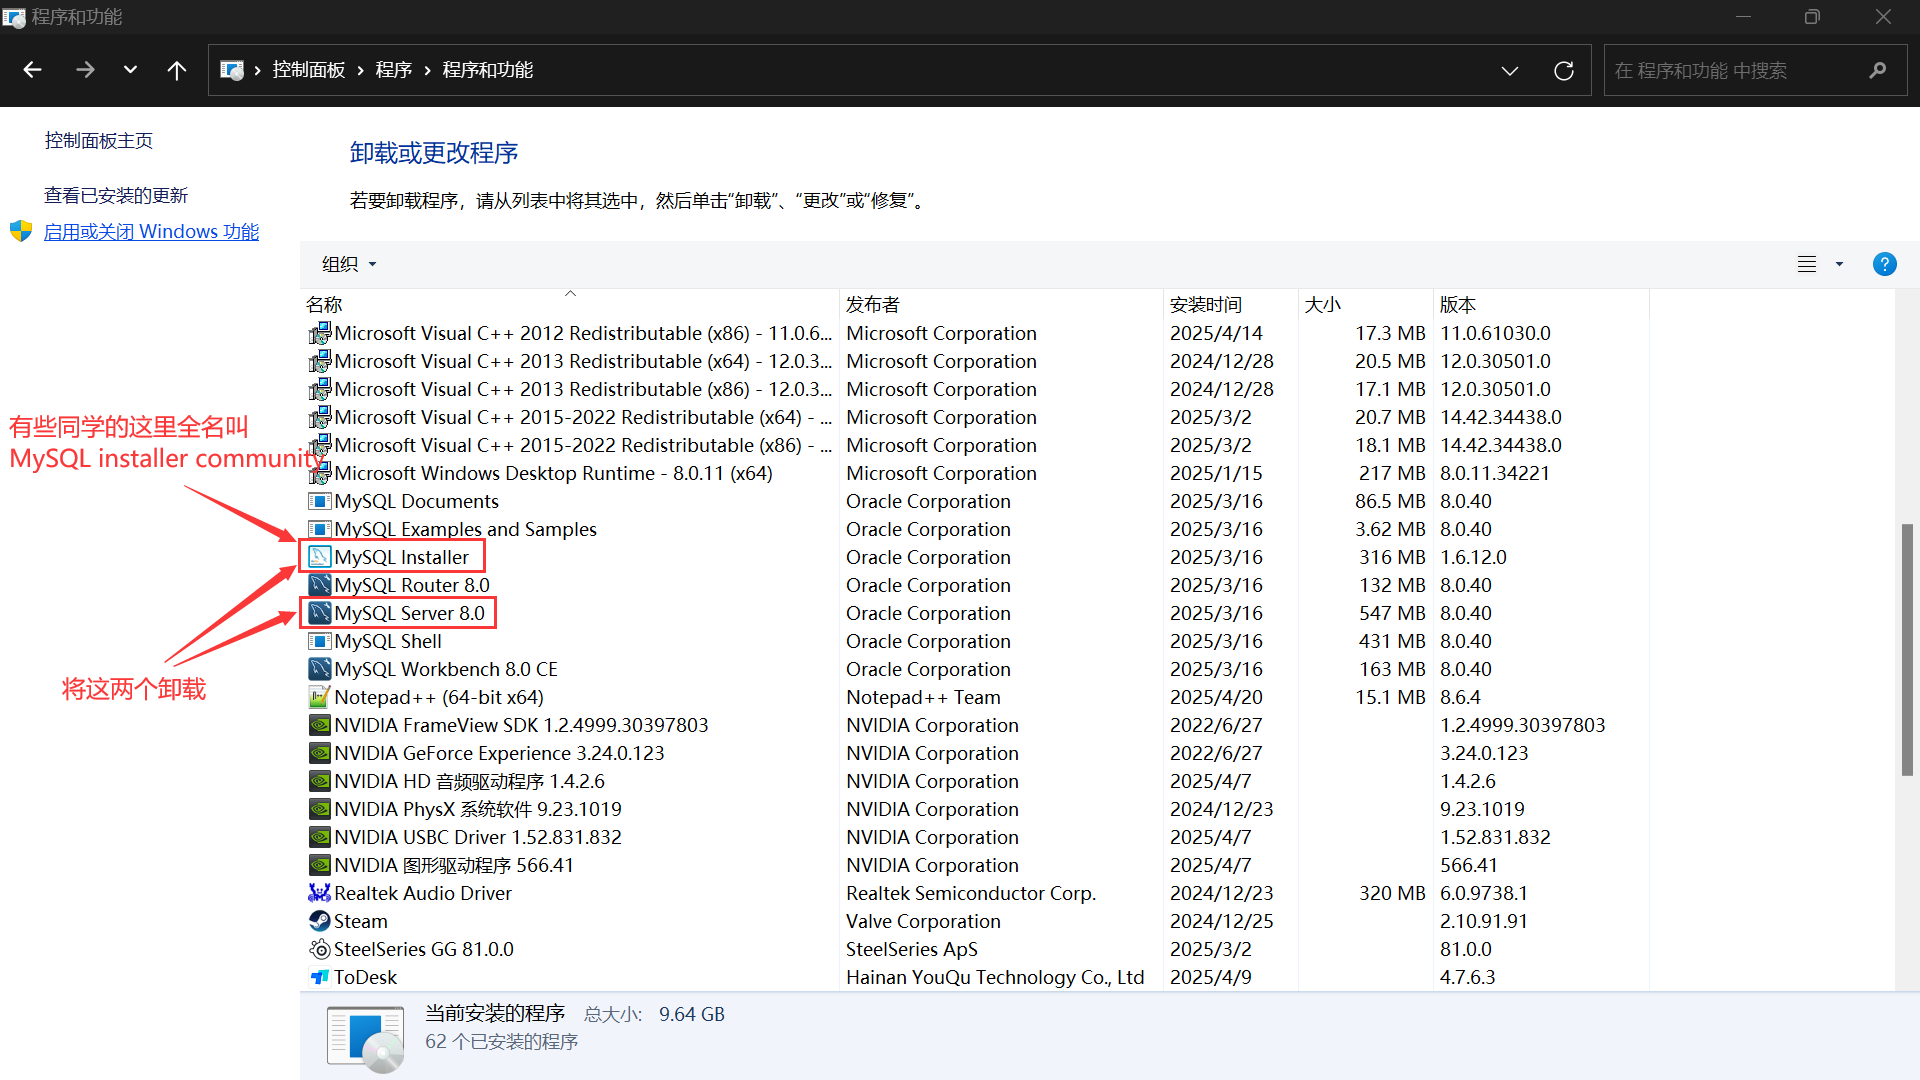1920x1080 pixels.
Task: Click the Back navigation arrow
Action: tap(32, 70)
